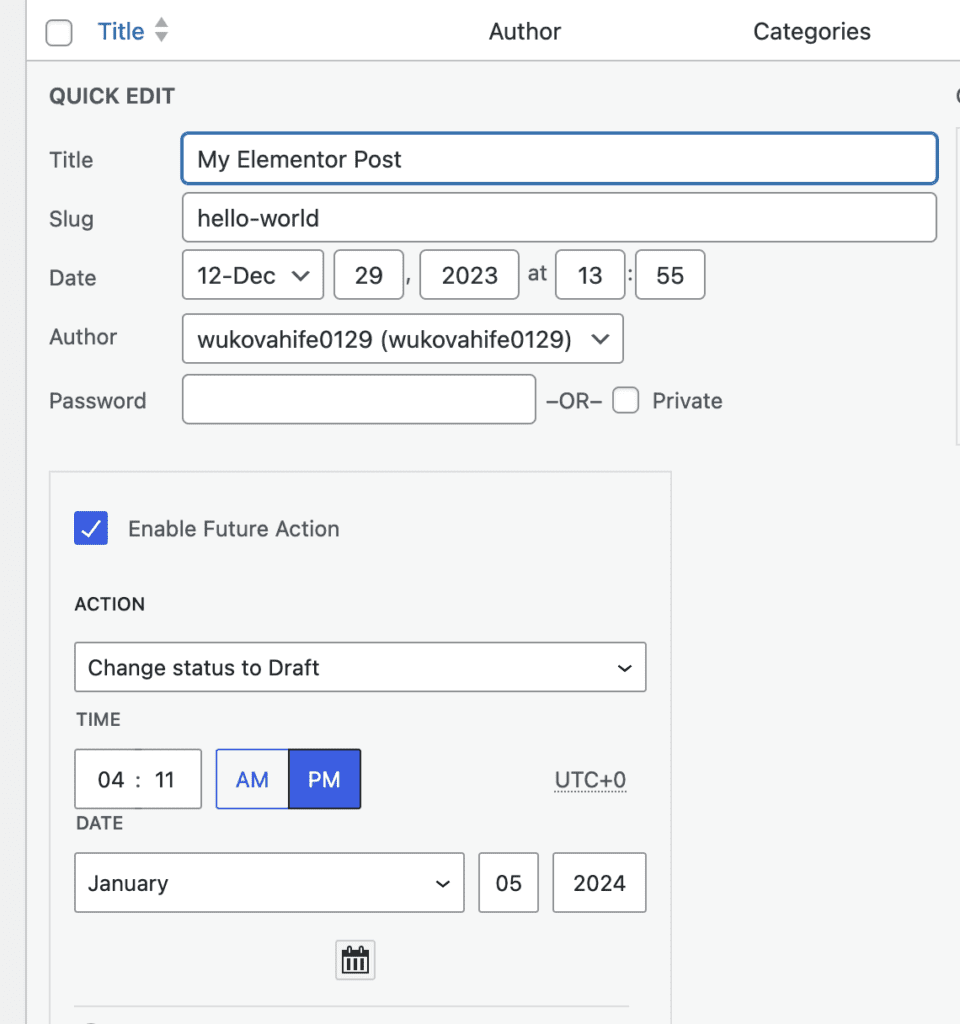Viewport: 960px width, 1024px height.
Task: Click the QUICK EDIT heading area
Action: click(110, 96)
